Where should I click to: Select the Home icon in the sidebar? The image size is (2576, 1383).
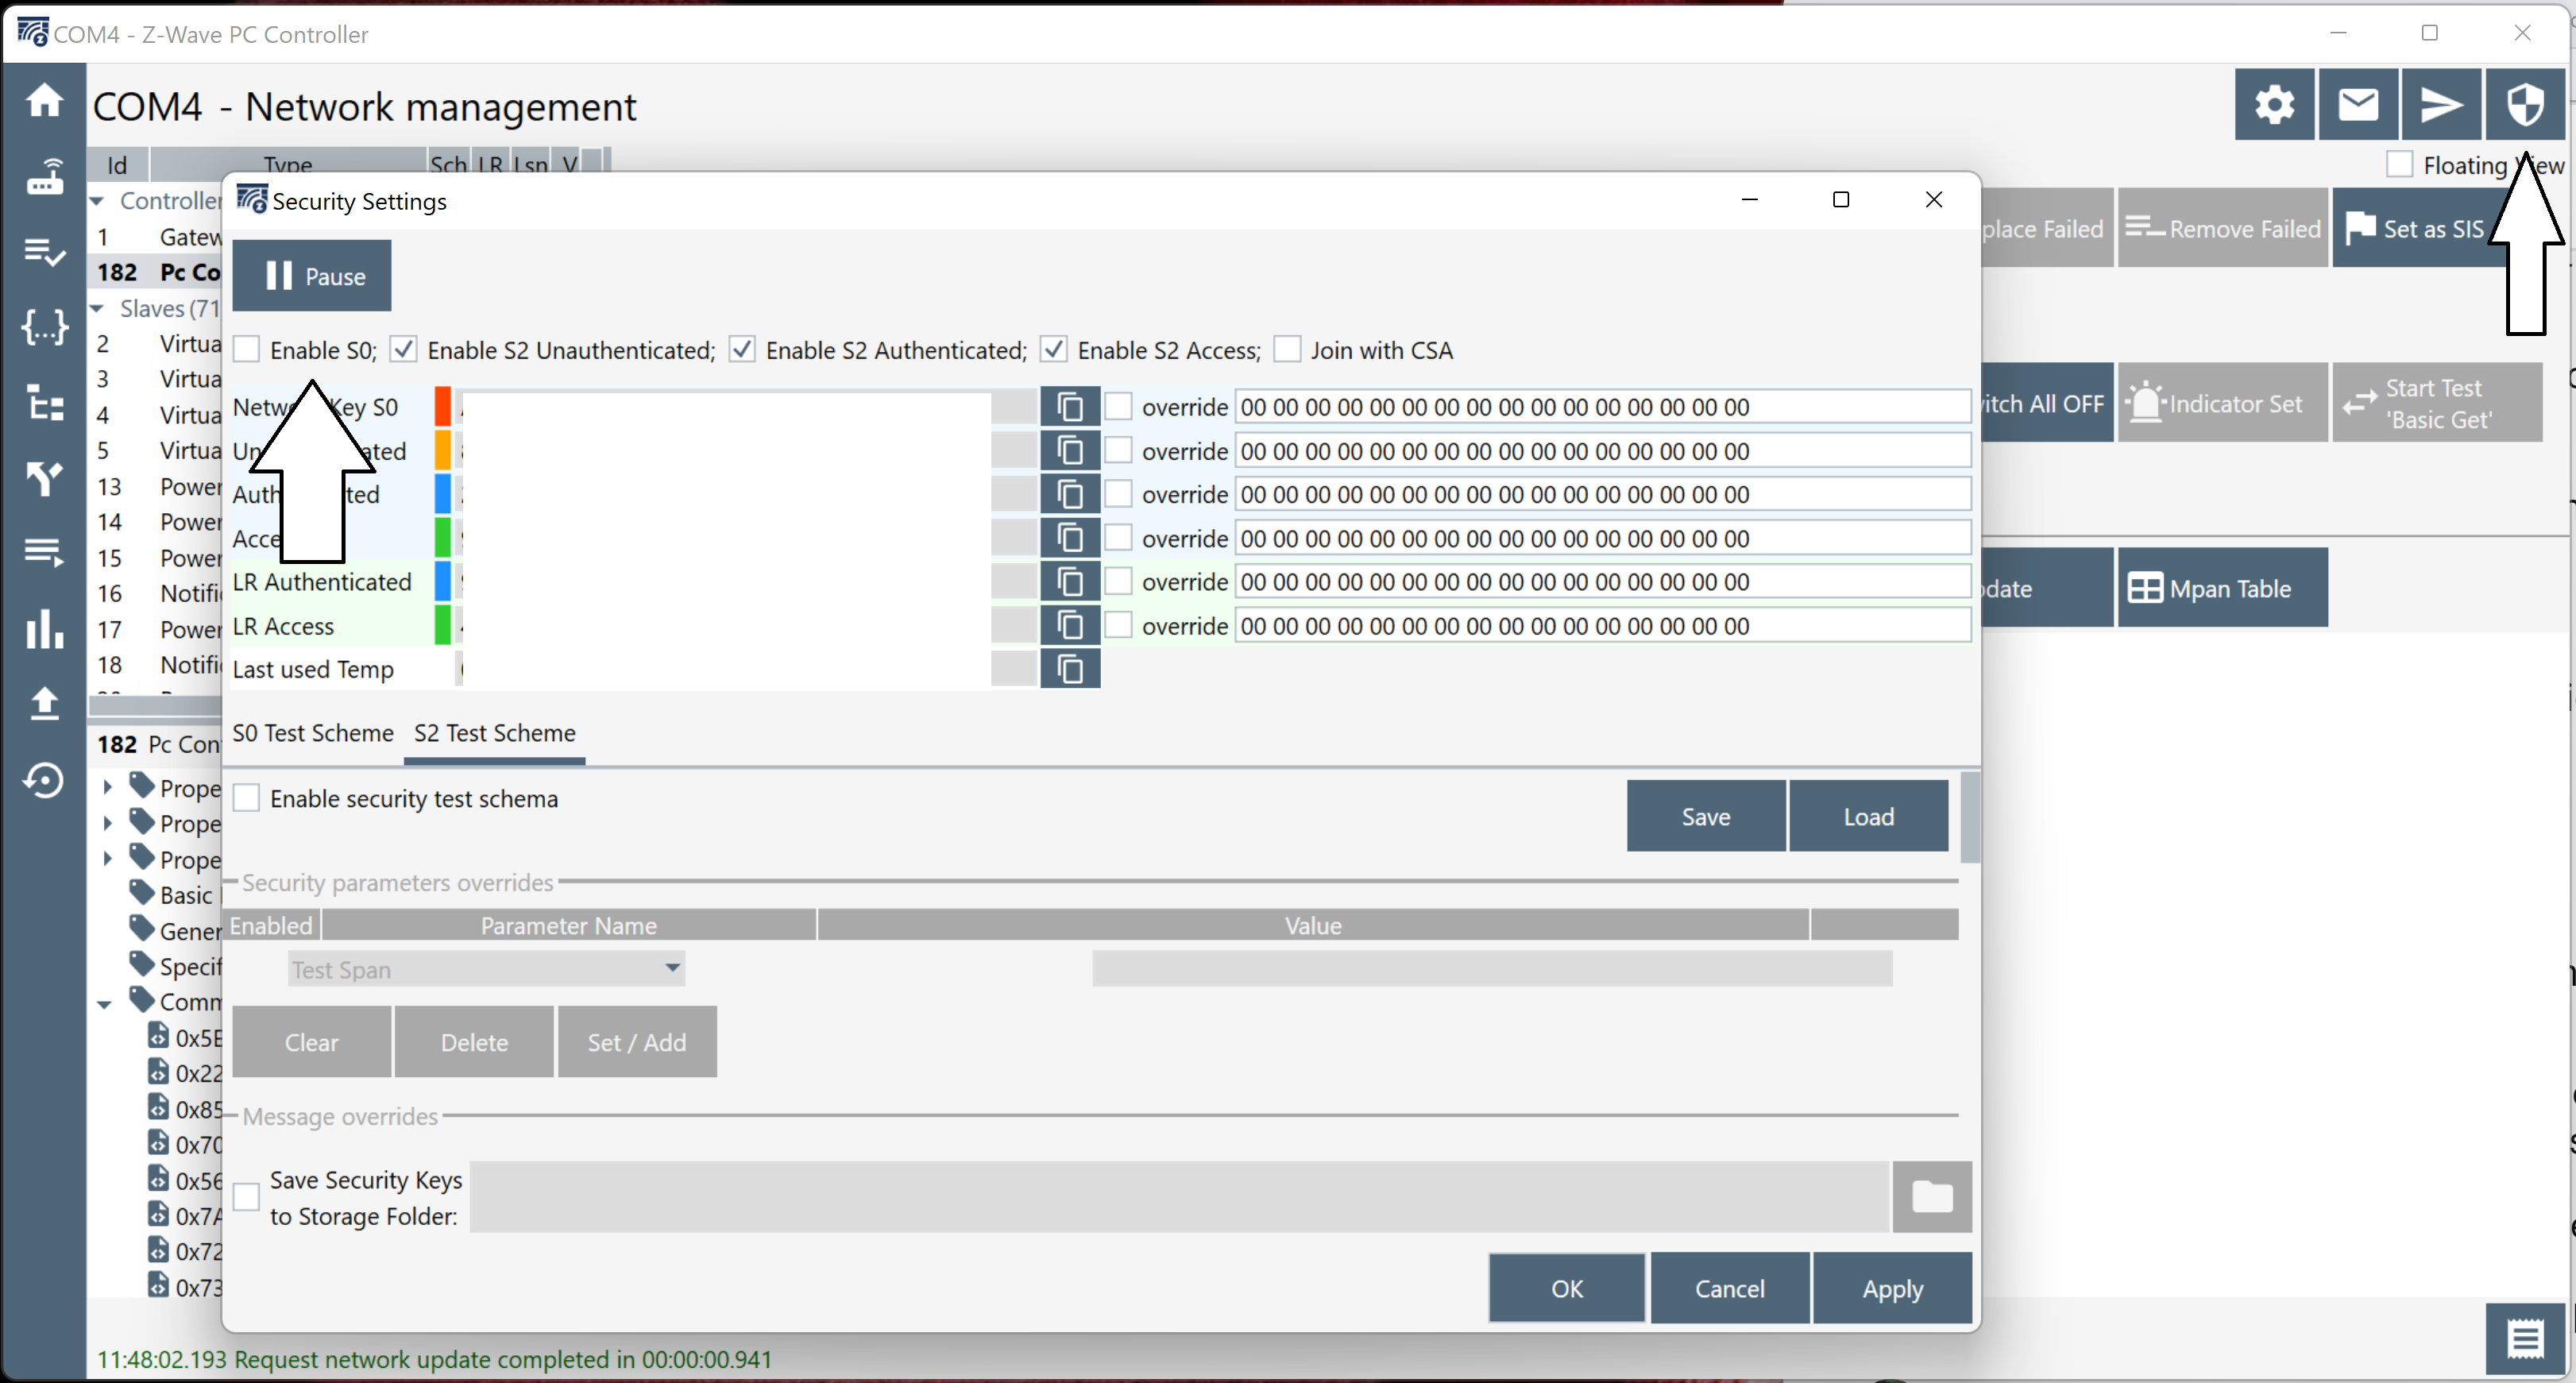tap(44, 100)
